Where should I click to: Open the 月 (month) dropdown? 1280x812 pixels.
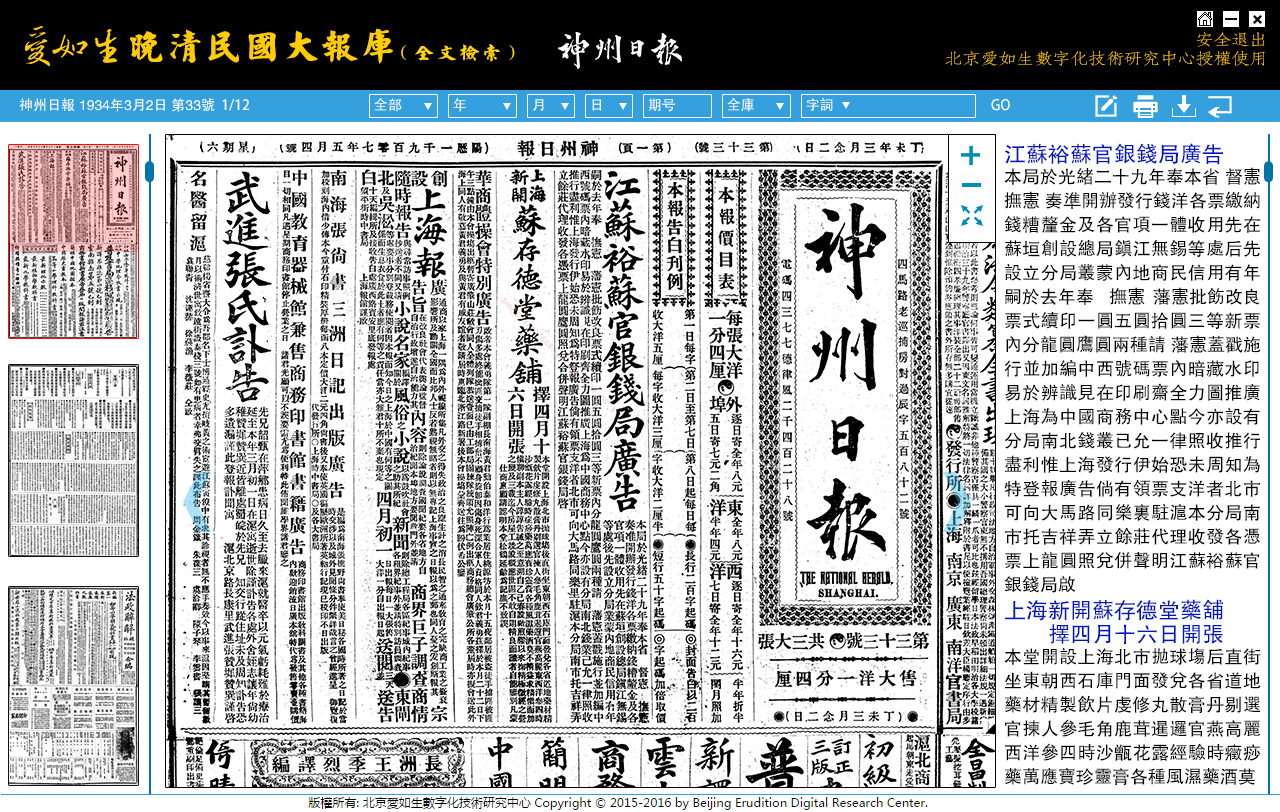550,104
